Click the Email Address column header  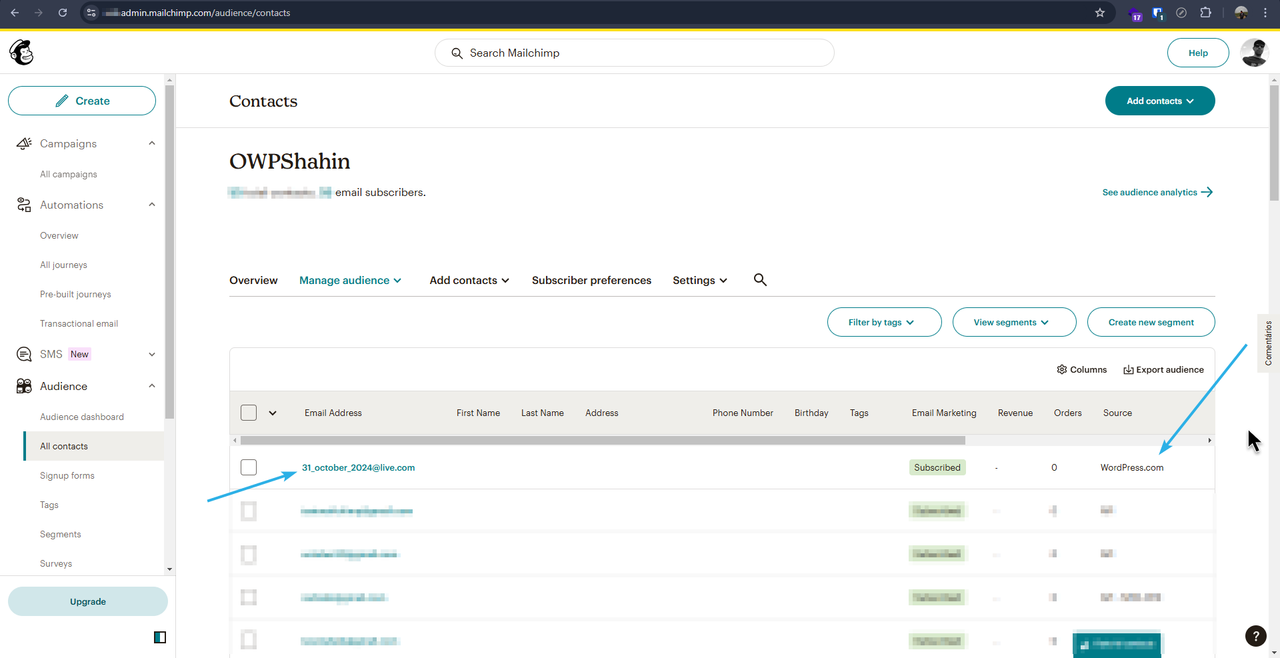point(333,413)
